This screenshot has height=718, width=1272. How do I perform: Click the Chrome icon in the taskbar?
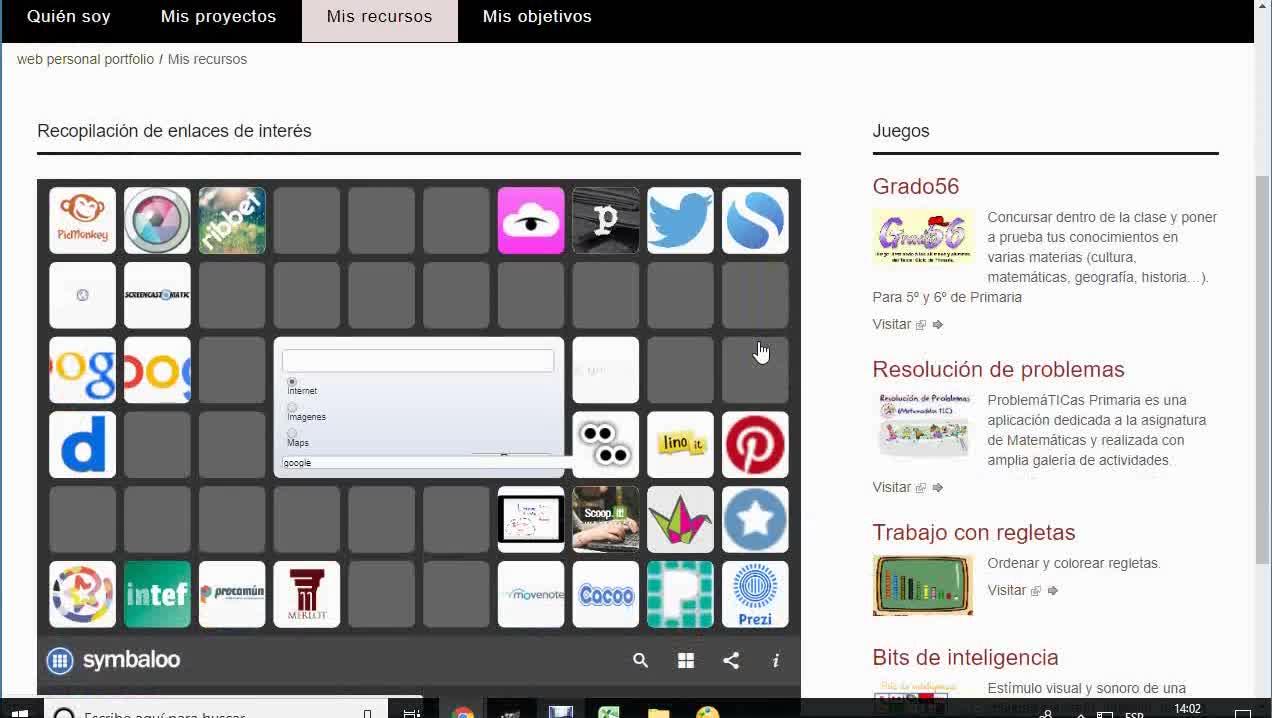coord(462,712)
